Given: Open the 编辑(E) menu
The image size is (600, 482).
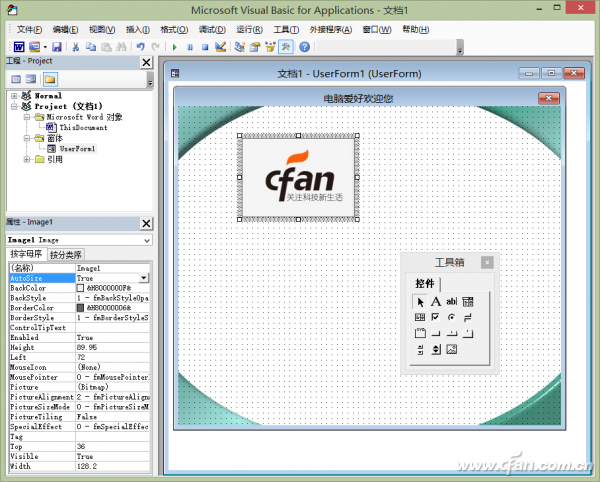Looking at the screenshot, I should coord(65,29).
